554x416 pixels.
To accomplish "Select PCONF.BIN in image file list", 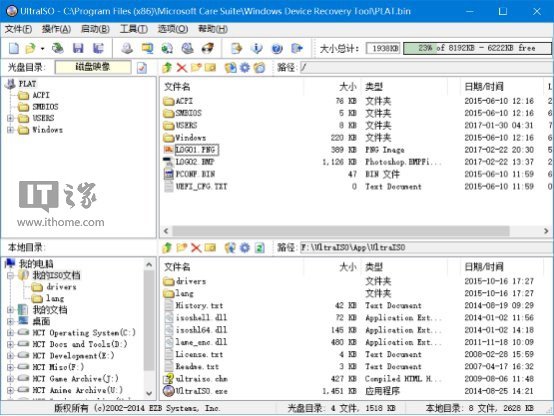I will click(195, 174).
